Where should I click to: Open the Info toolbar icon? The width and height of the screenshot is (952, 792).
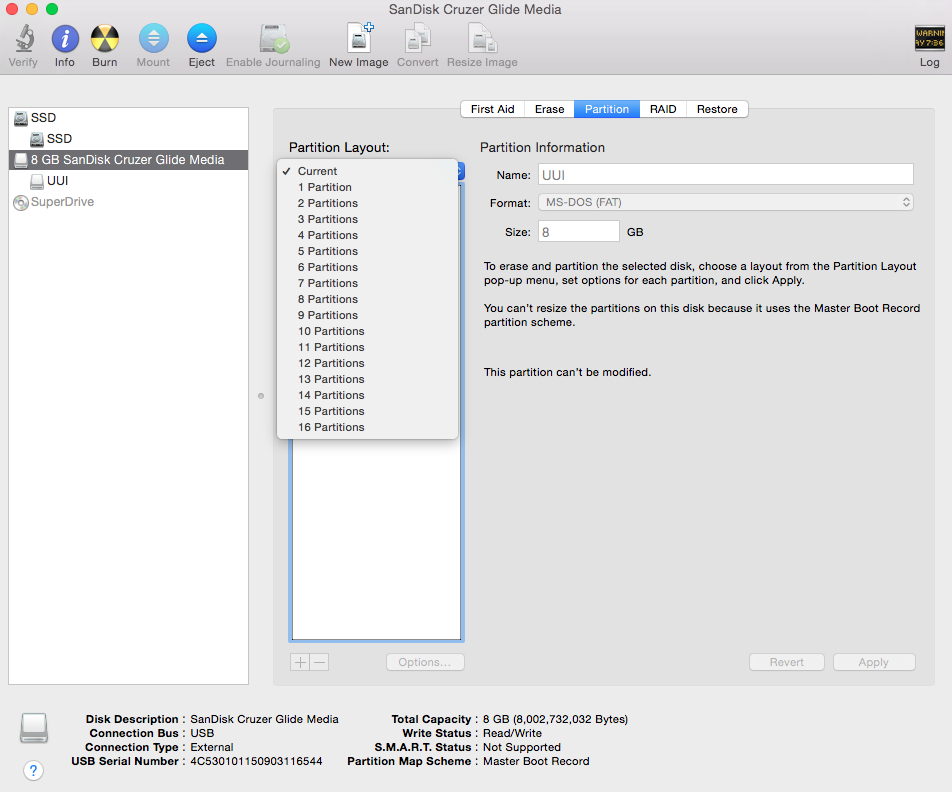65,39
